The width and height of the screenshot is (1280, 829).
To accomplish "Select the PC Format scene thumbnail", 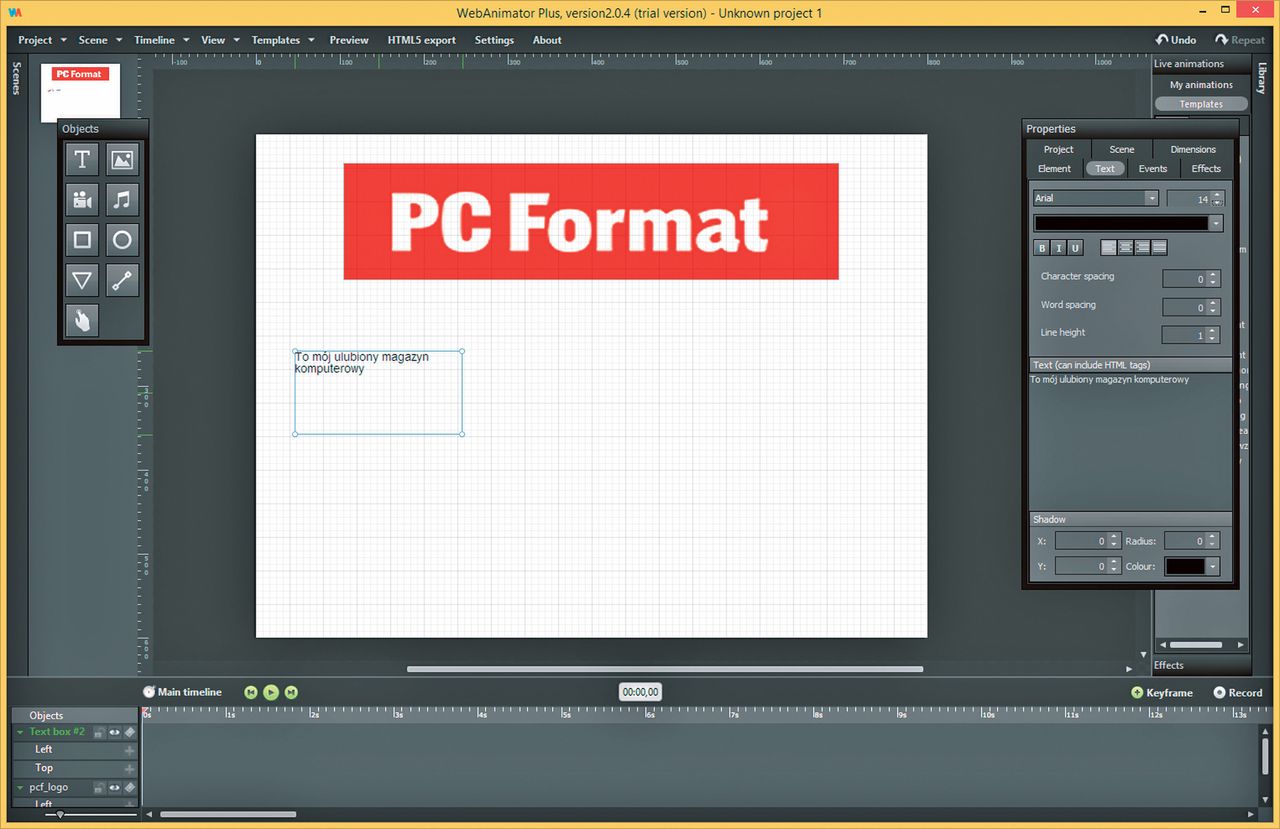I will pos(80,93).
